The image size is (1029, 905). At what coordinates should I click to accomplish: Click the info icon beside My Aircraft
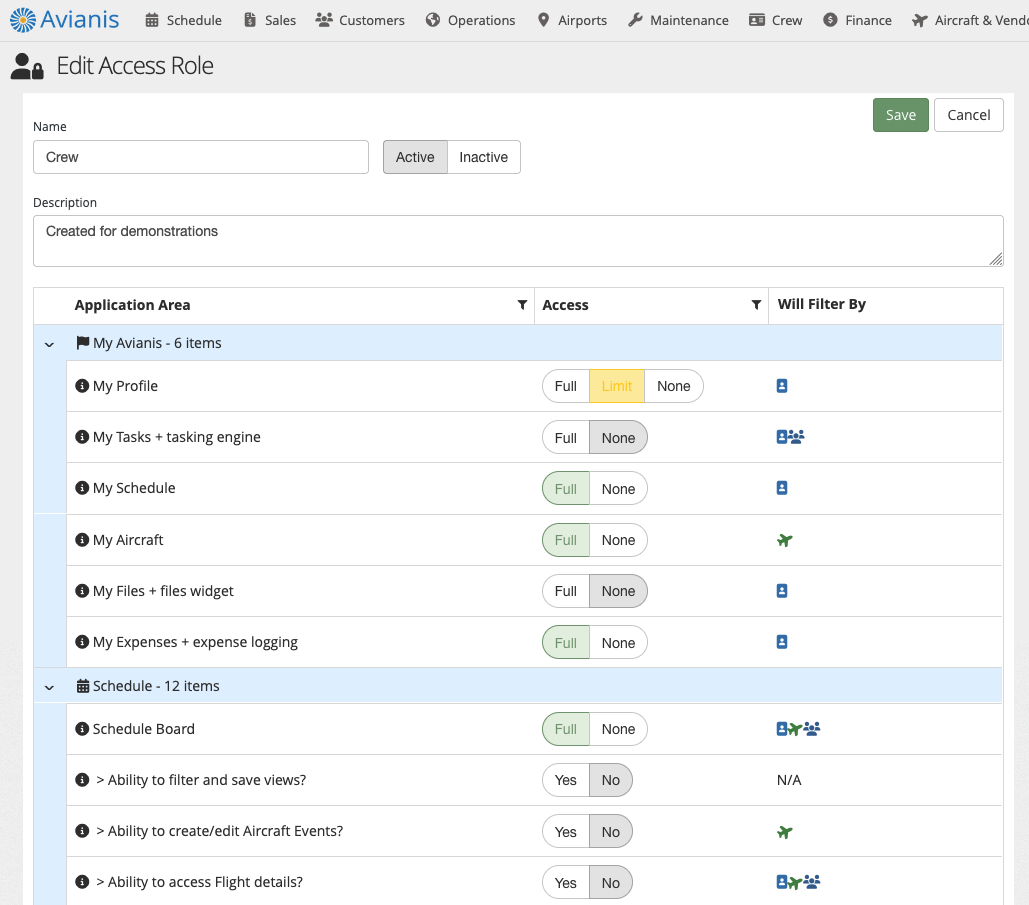point(82,540)
